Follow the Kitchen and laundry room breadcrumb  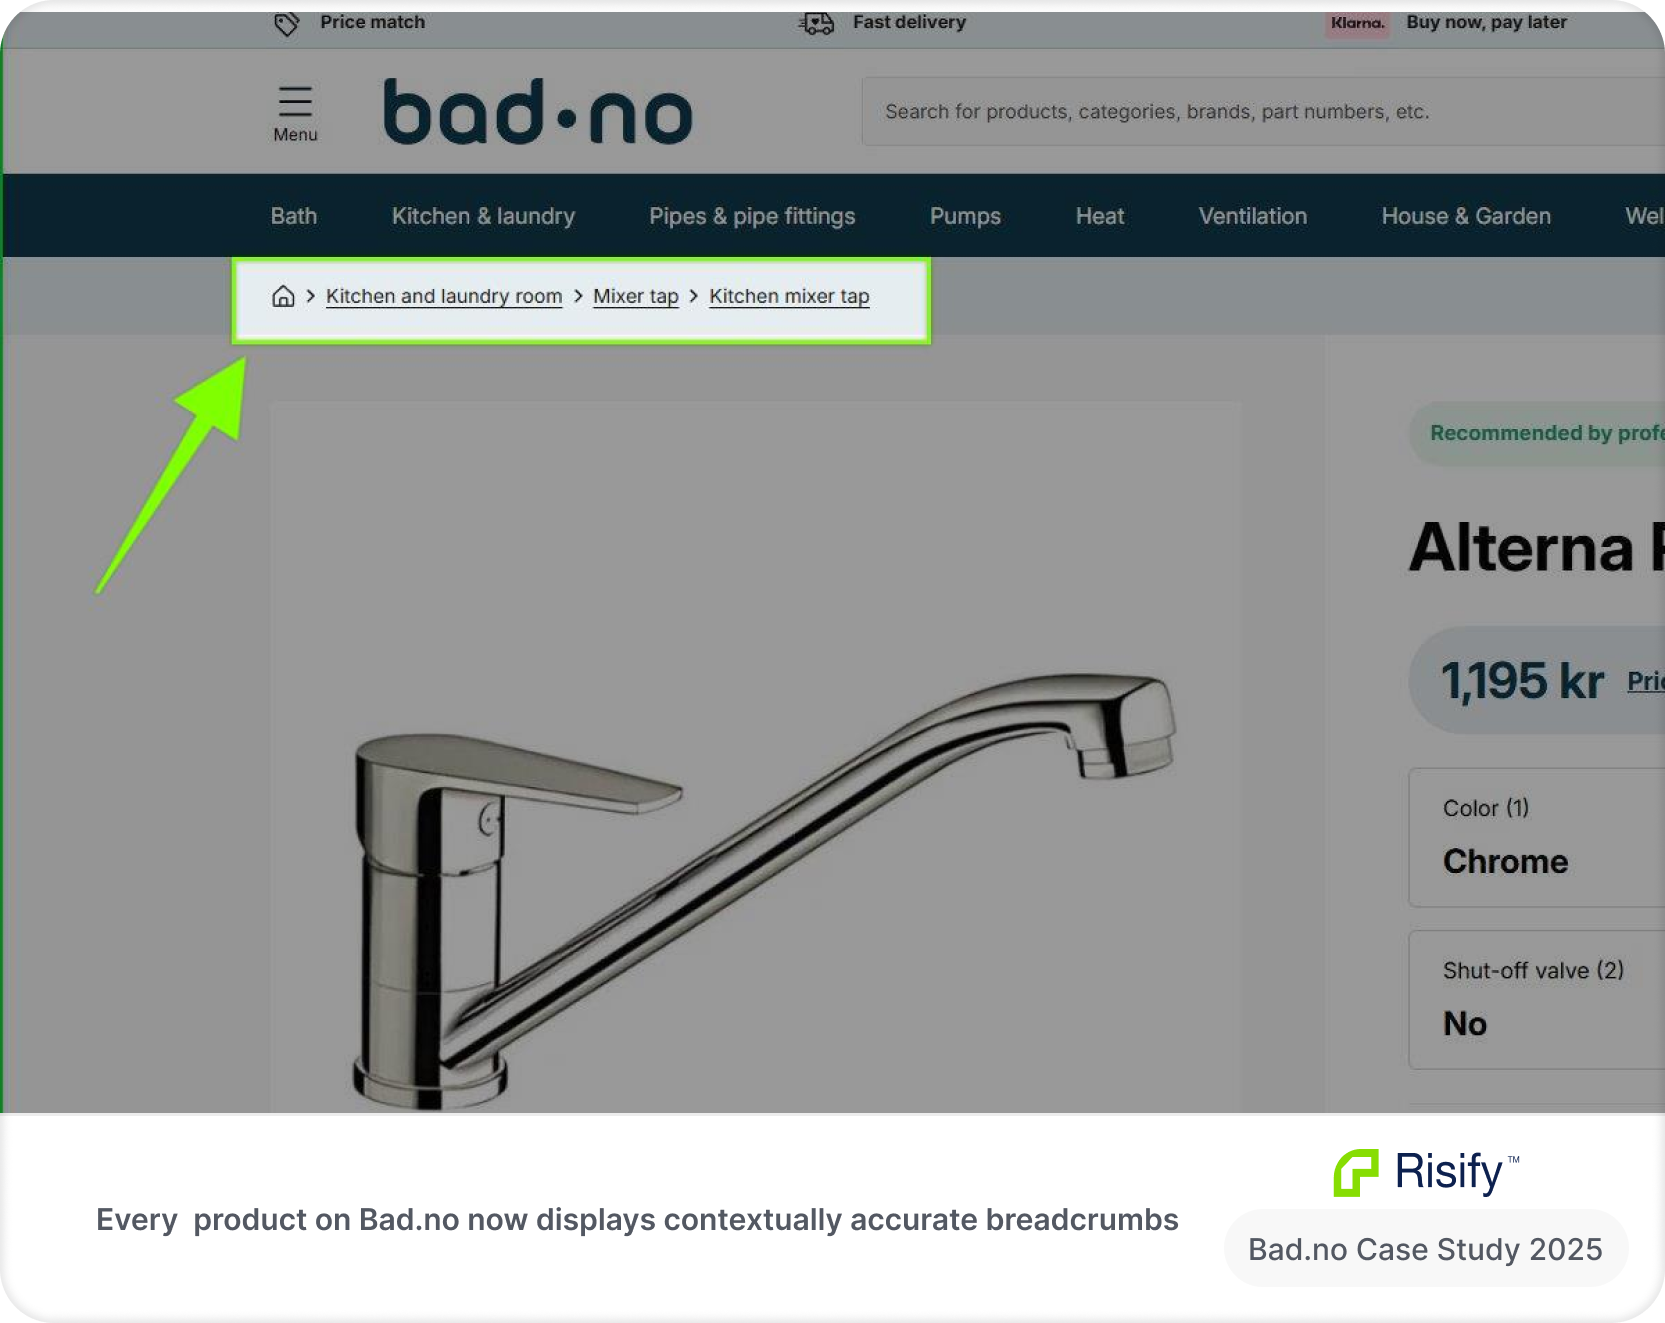click(x=444, y=296)
